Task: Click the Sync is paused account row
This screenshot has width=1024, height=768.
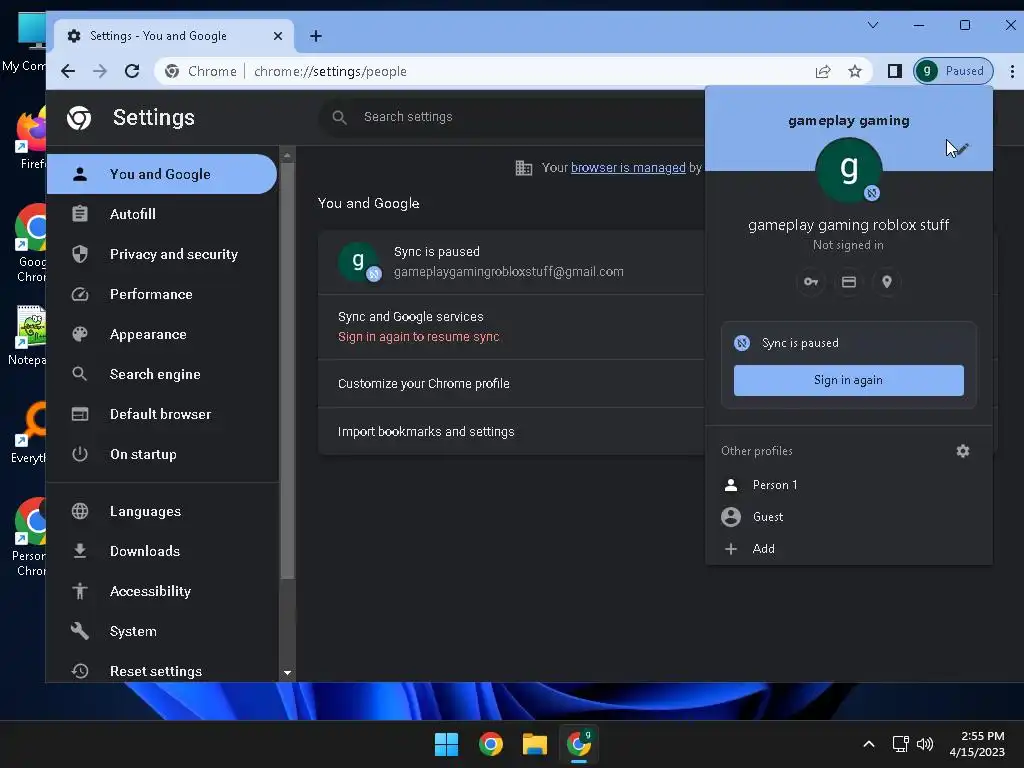Action: 511,262
